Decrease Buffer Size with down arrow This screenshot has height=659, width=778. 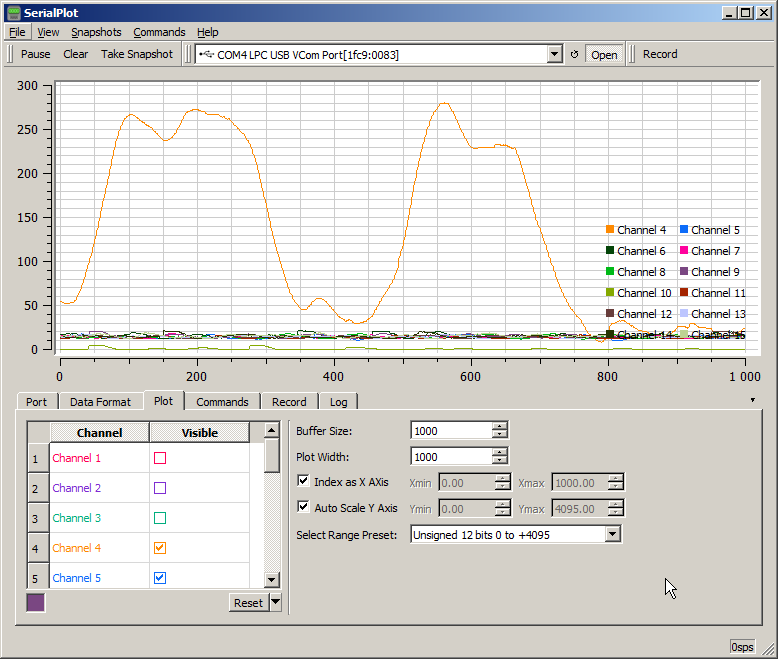[x=500, y=434]
